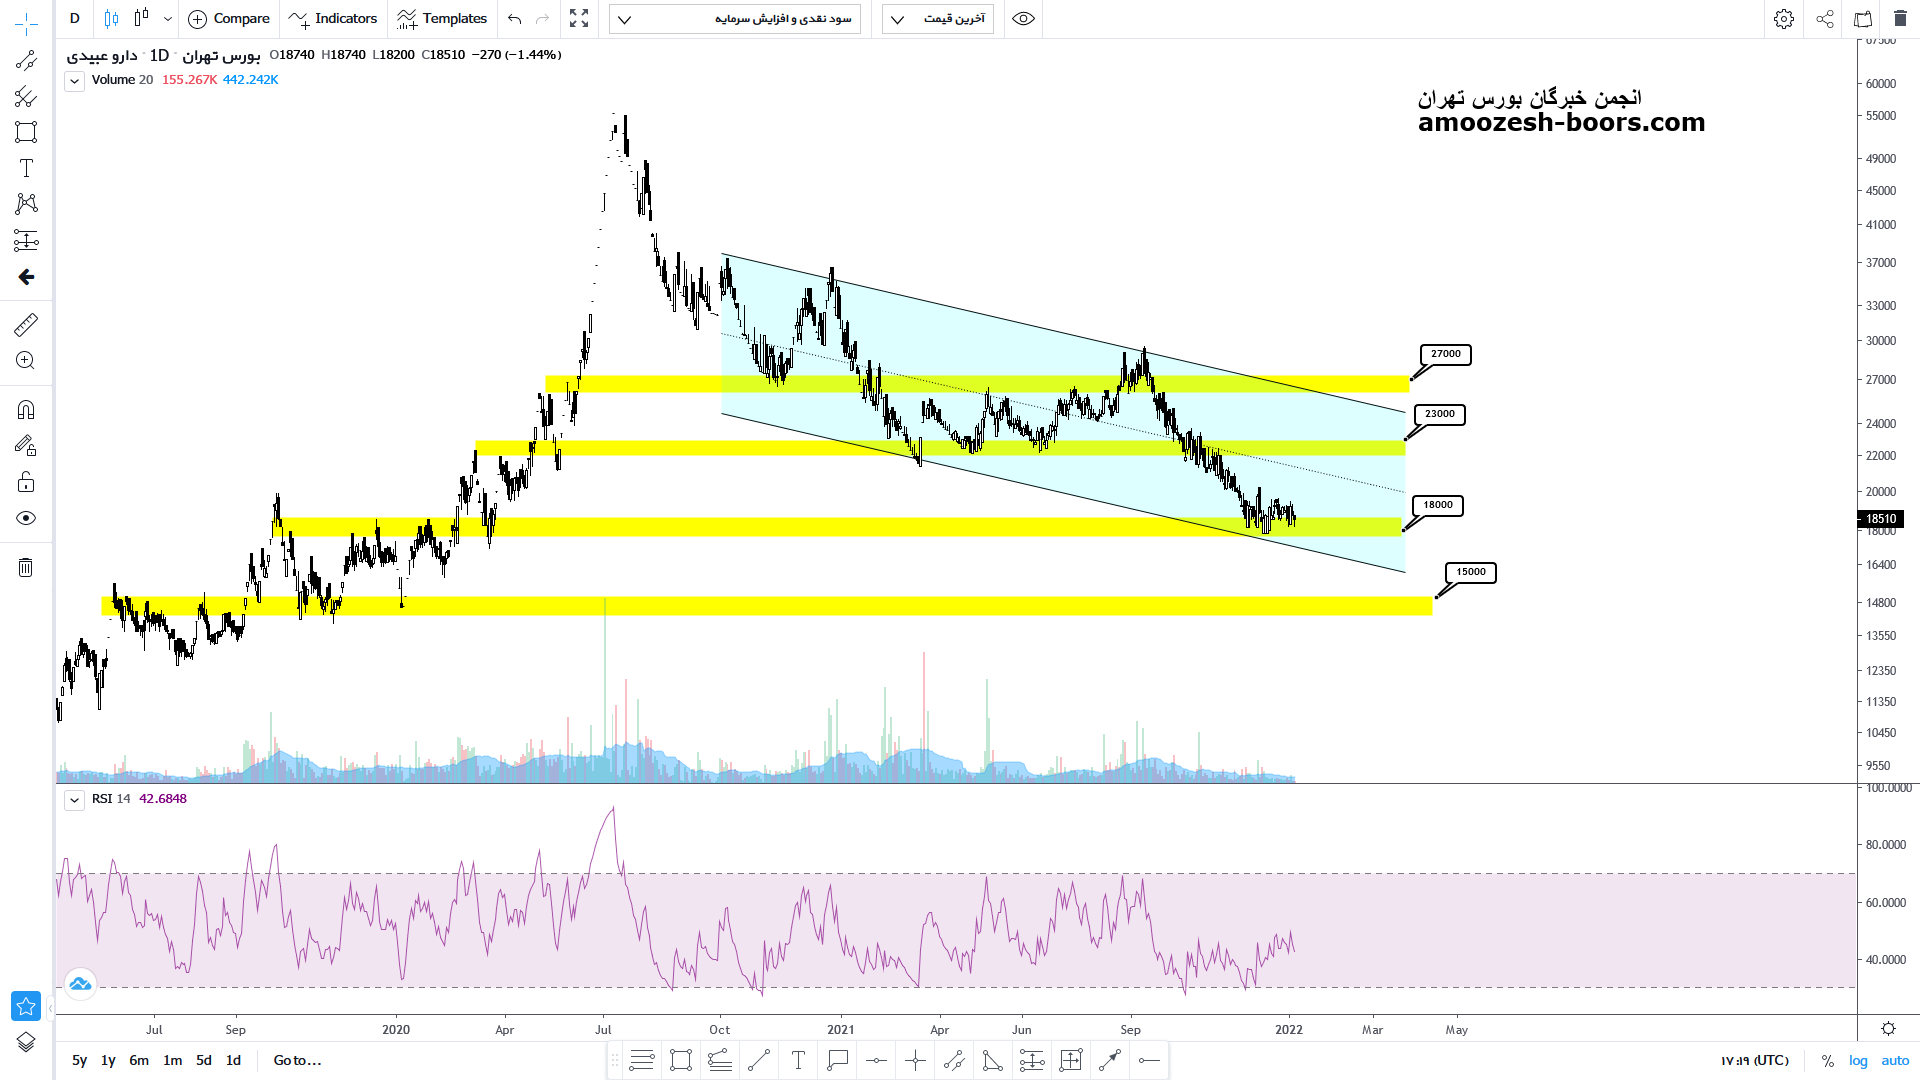Open the آخرین قیمت dropdown

[937, 19]
